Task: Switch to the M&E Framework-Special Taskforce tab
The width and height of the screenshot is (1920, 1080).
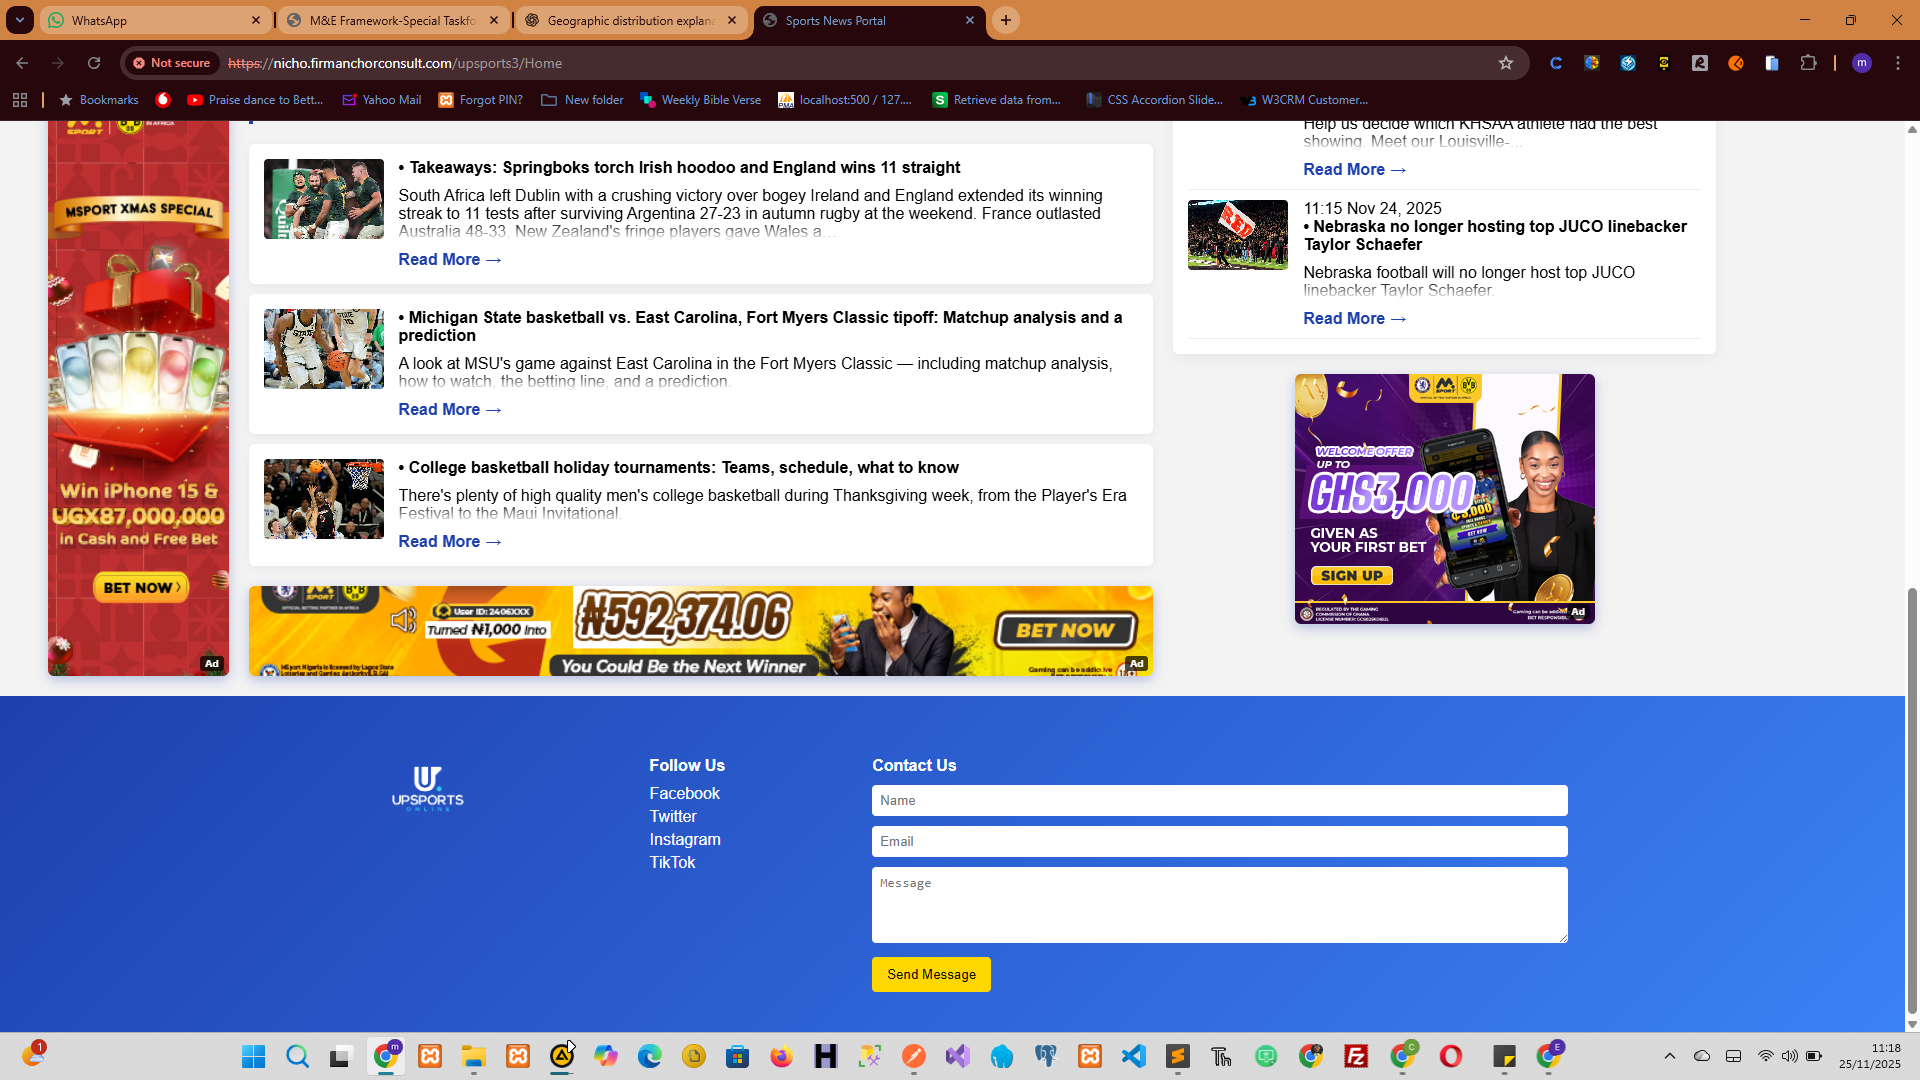Action: coord(392,20)
